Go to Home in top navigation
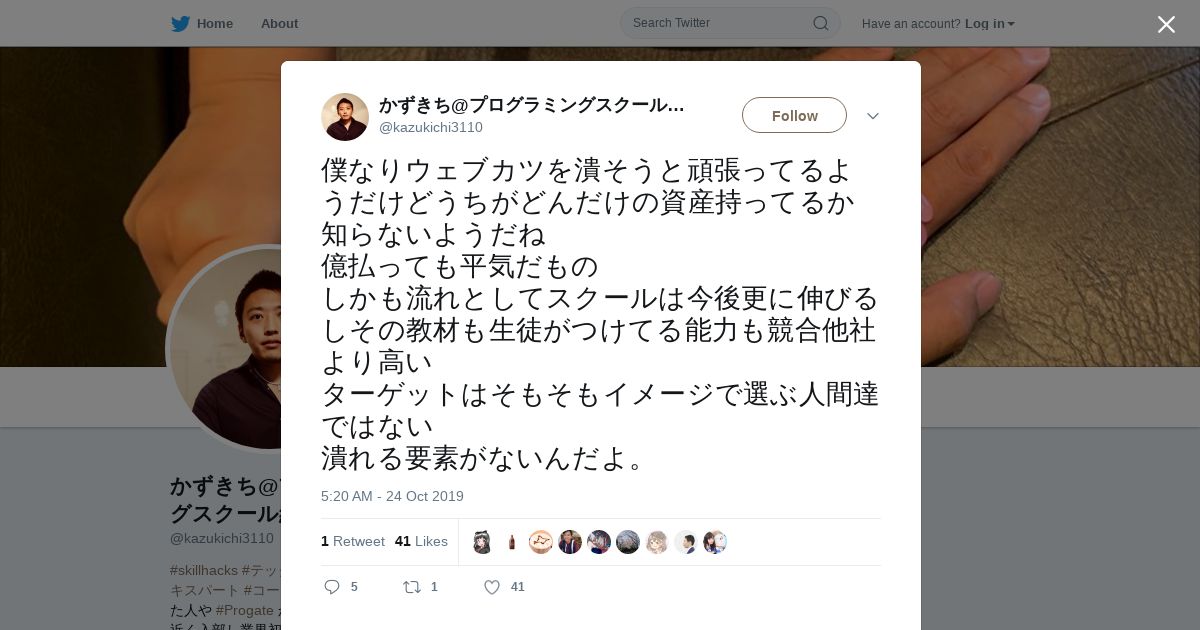The height and width of the screenshot is (630, 1200). (x=214, y=24)
